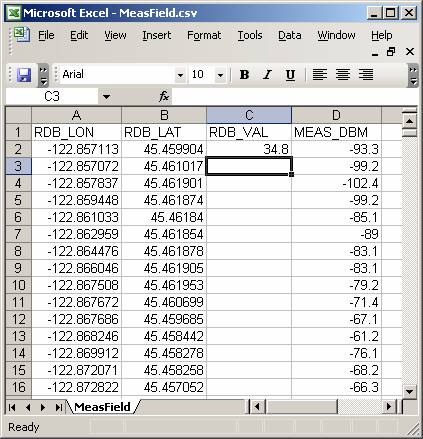Open the font size 10 dropdown

coord(220,75)
